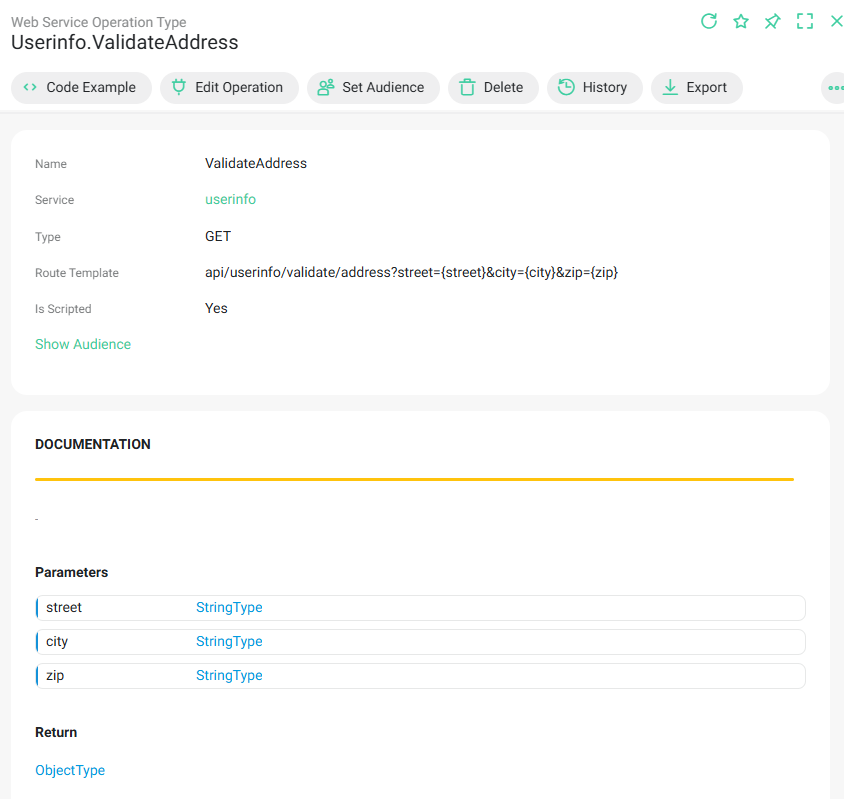View the operation History
The height and width of the screenshot is (799, 844).
click(x=594, y=88)
